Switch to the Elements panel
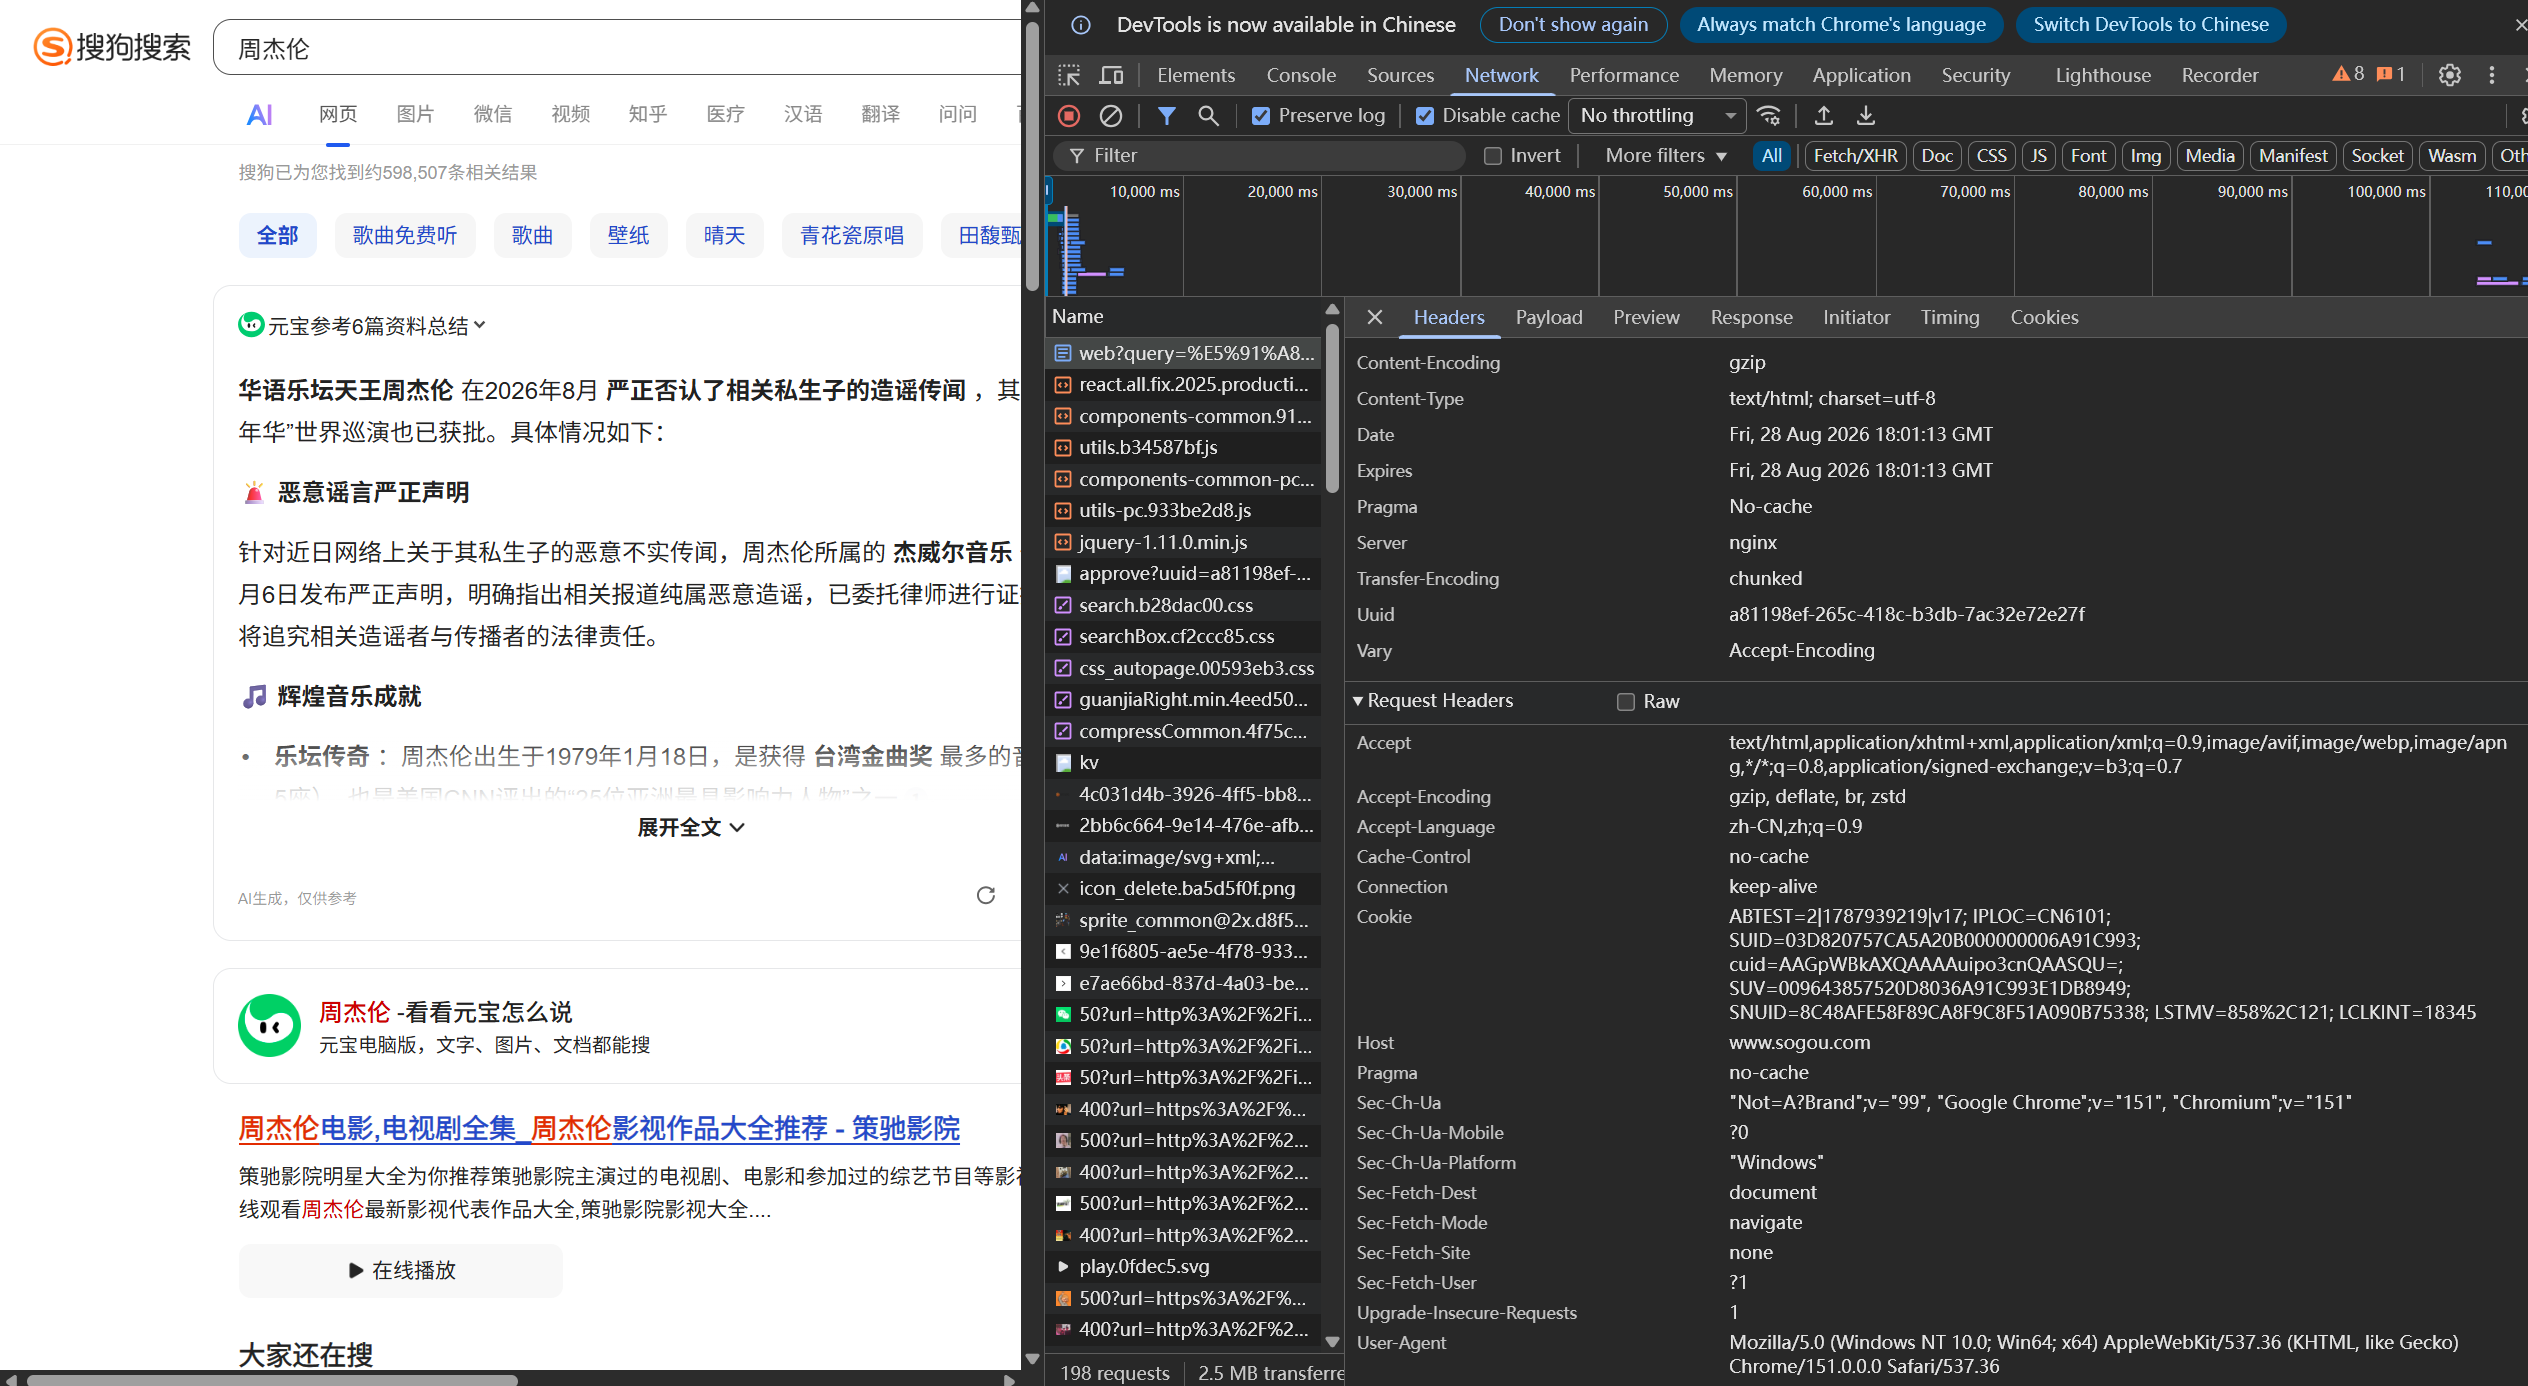Viewport: 2528px width, 1386px height. tap(1196, 75)
